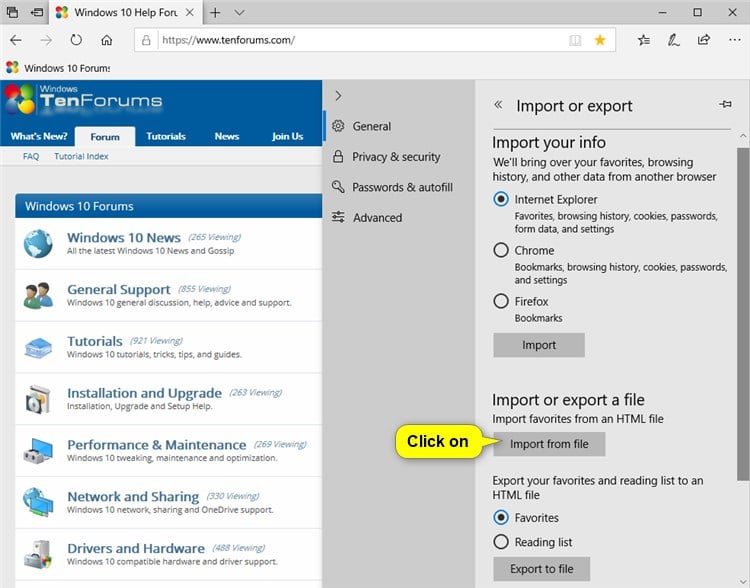Open Installation and Upgrade forum

coord(144,393)
